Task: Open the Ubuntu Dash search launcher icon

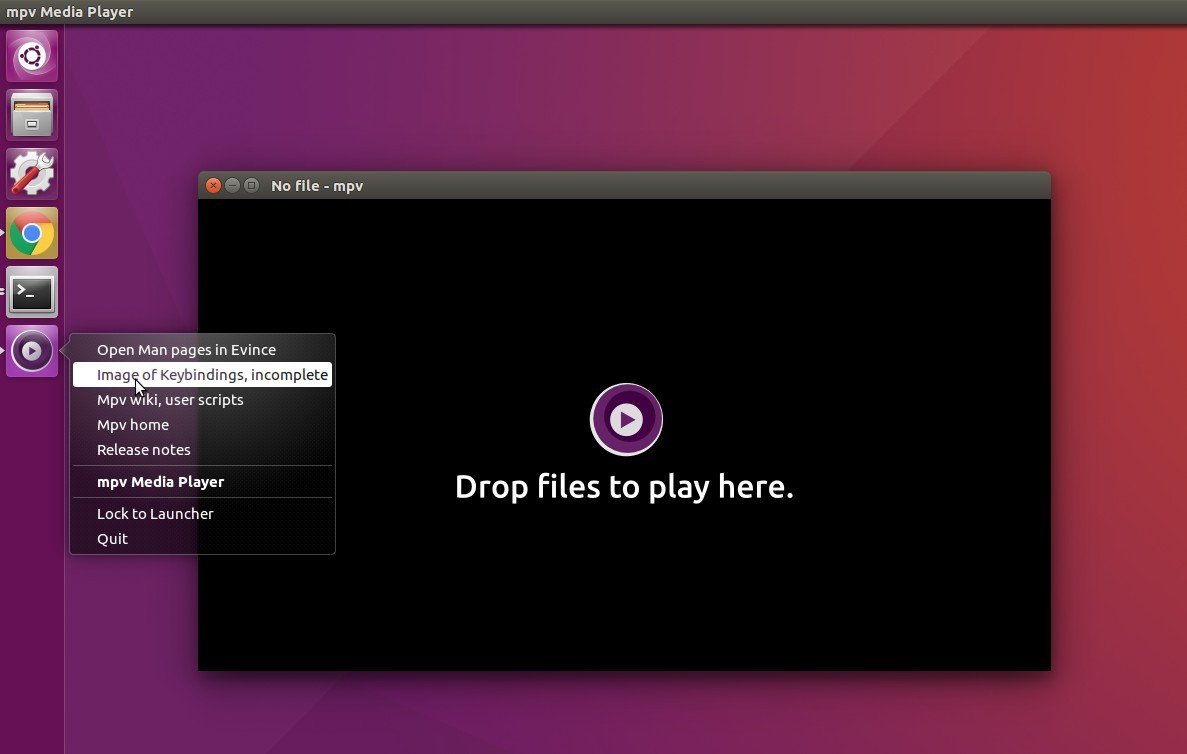Action: 32,56
